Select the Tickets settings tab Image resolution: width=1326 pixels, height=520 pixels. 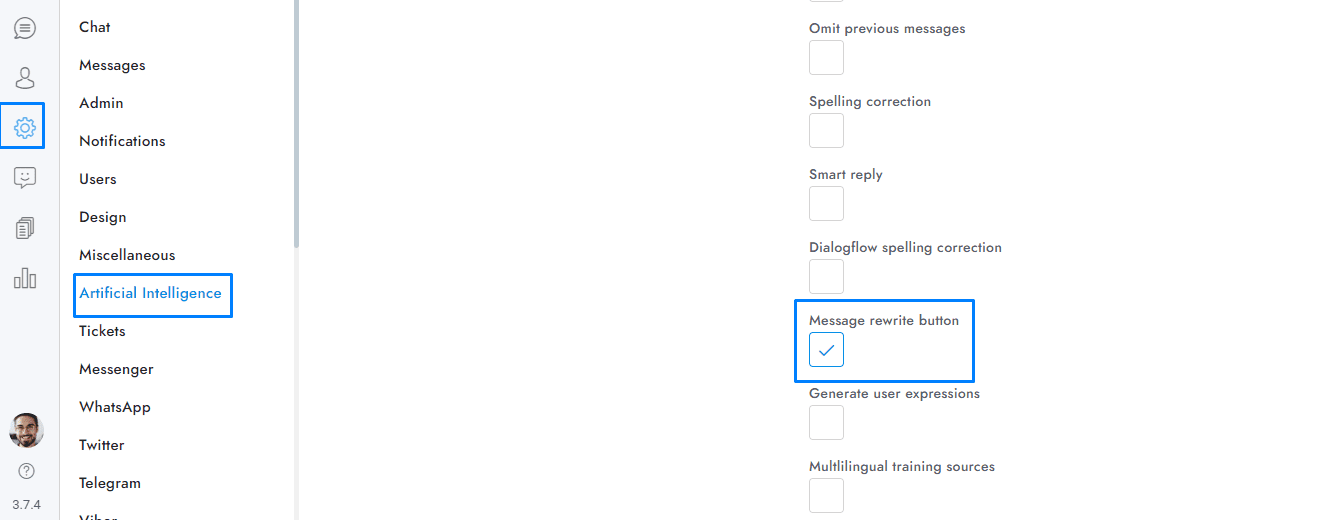pos(102,331)
